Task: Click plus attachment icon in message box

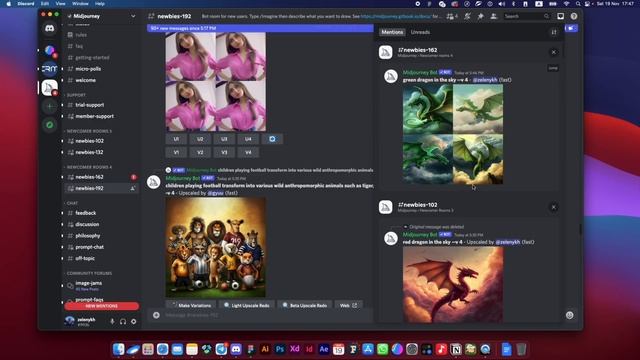Action: pos(156,315)
